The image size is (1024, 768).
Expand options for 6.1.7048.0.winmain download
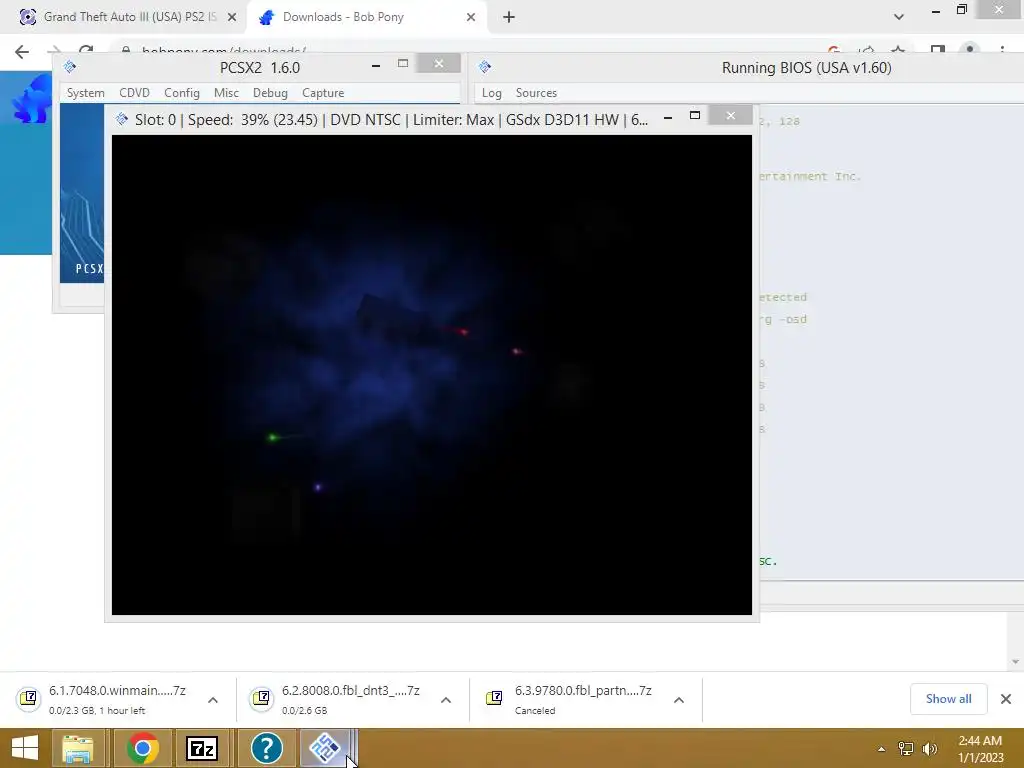pos(213,700)
